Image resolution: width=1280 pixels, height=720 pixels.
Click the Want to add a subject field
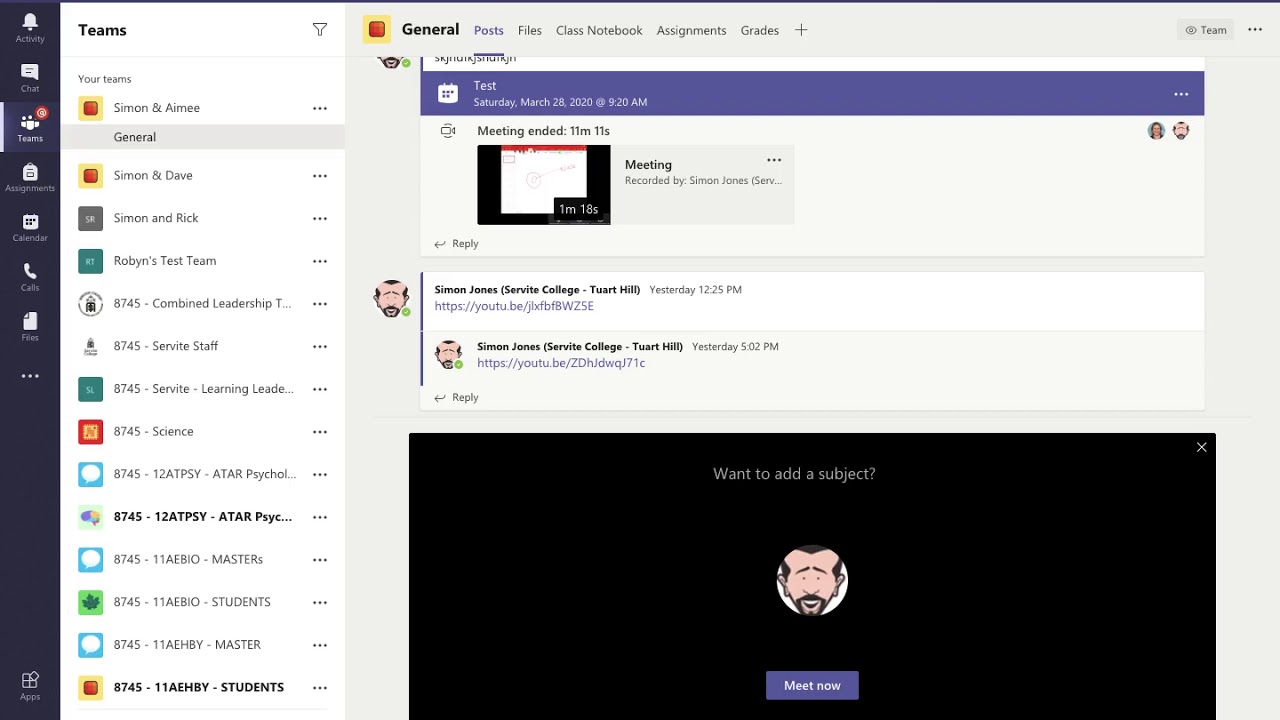(x=794, y=474)
